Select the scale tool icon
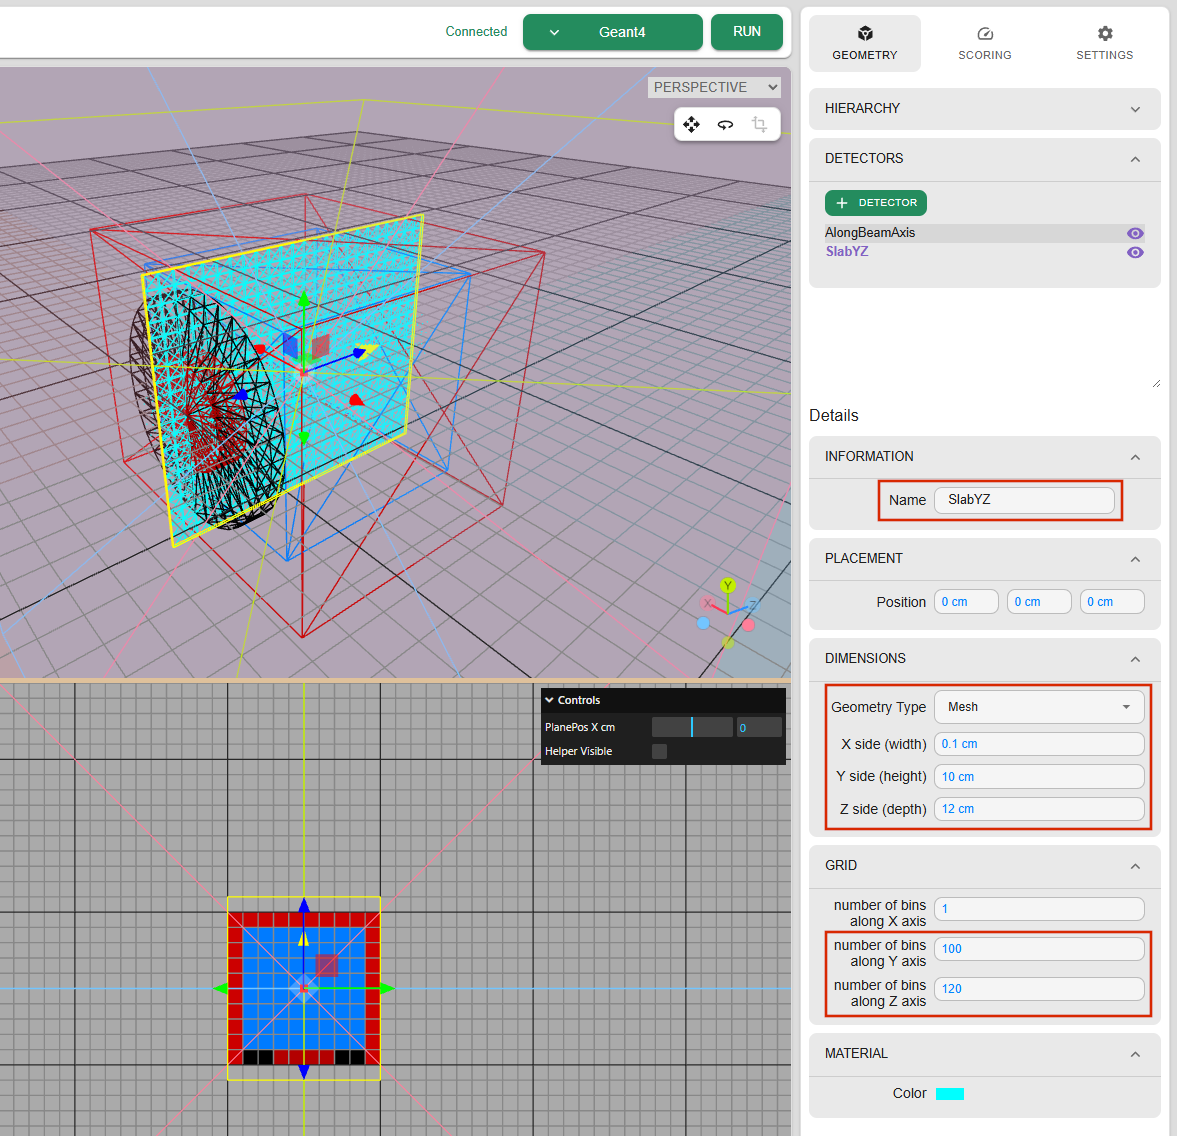 click(x=759, y=125)
